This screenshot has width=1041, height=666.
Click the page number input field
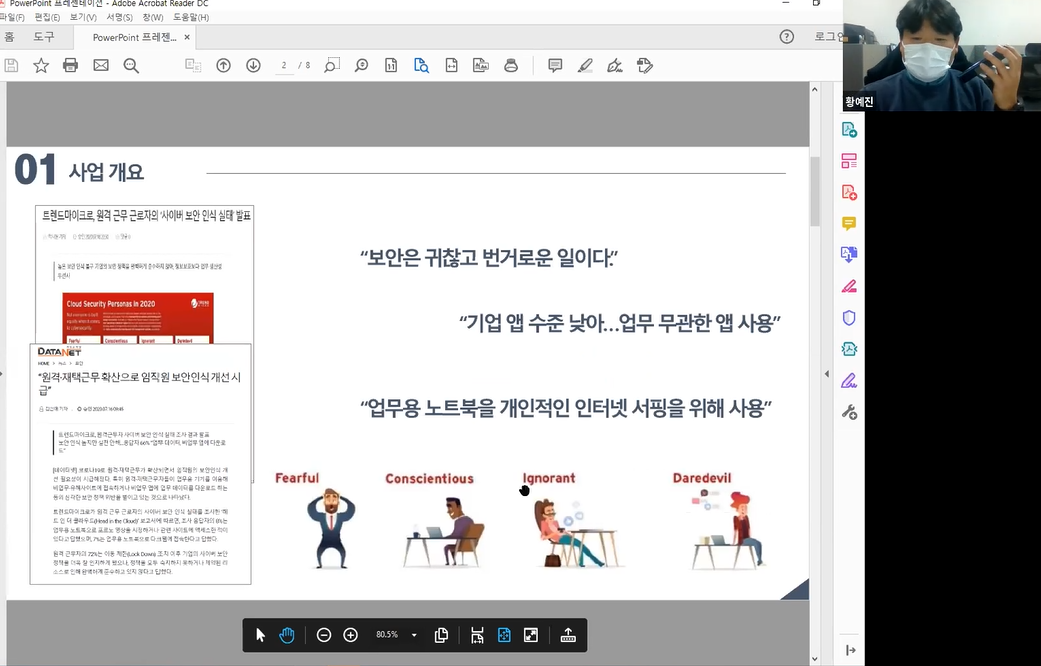(285, 66)
